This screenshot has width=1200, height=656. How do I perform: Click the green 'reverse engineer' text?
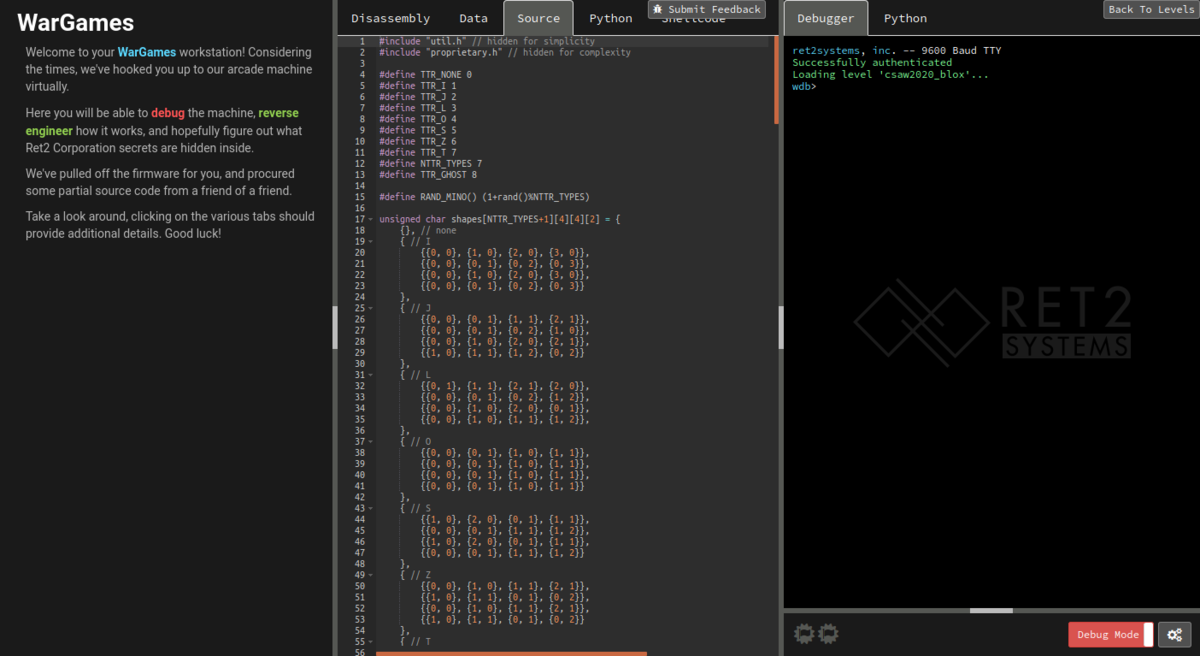click(x=162, y=122)
